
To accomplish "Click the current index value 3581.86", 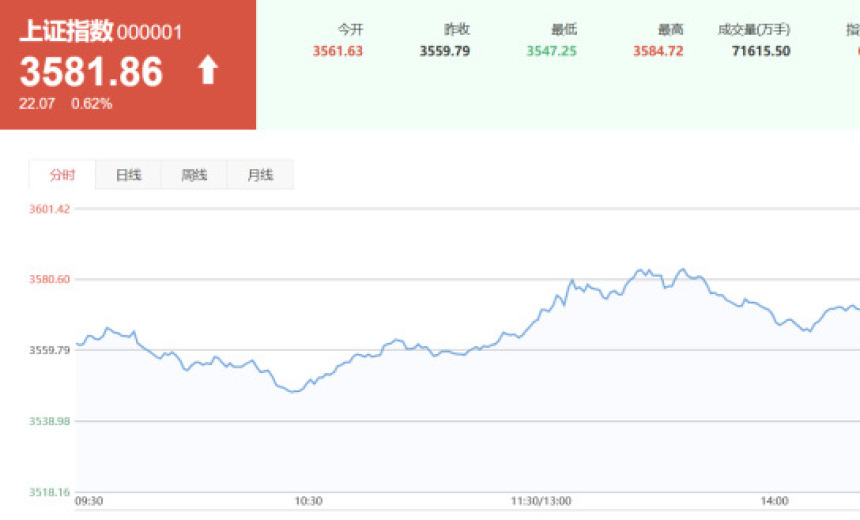I will click(91, 72).
